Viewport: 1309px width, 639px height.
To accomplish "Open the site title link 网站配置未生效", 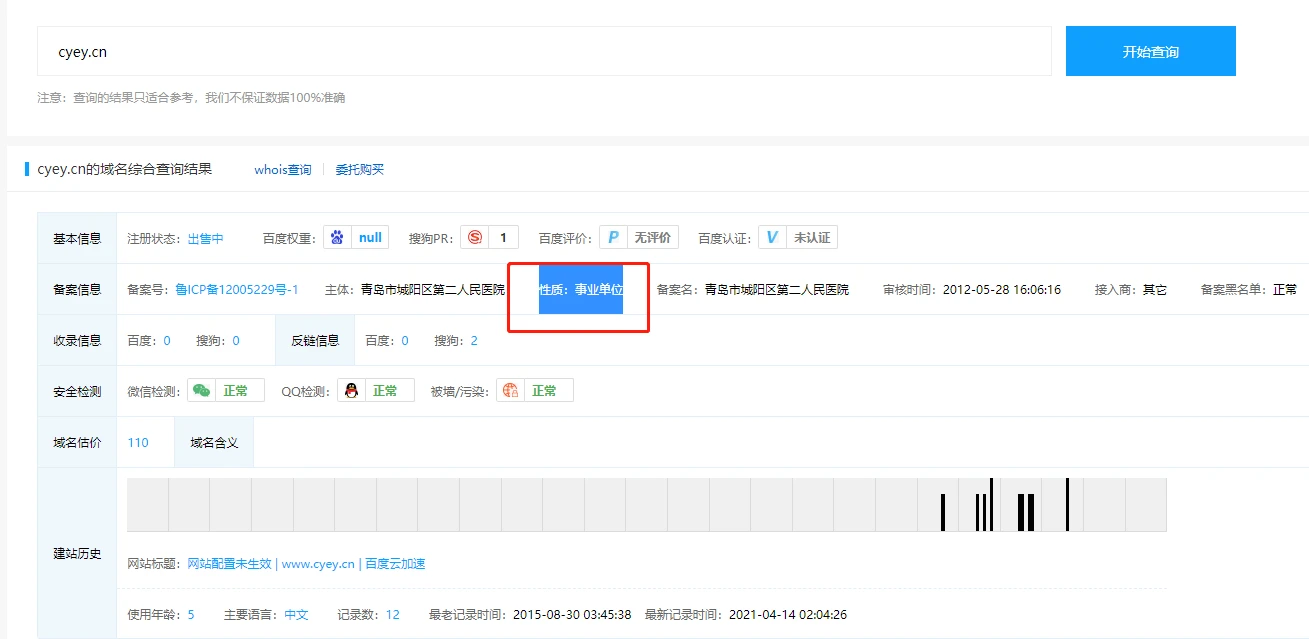I will coord(229,564).
